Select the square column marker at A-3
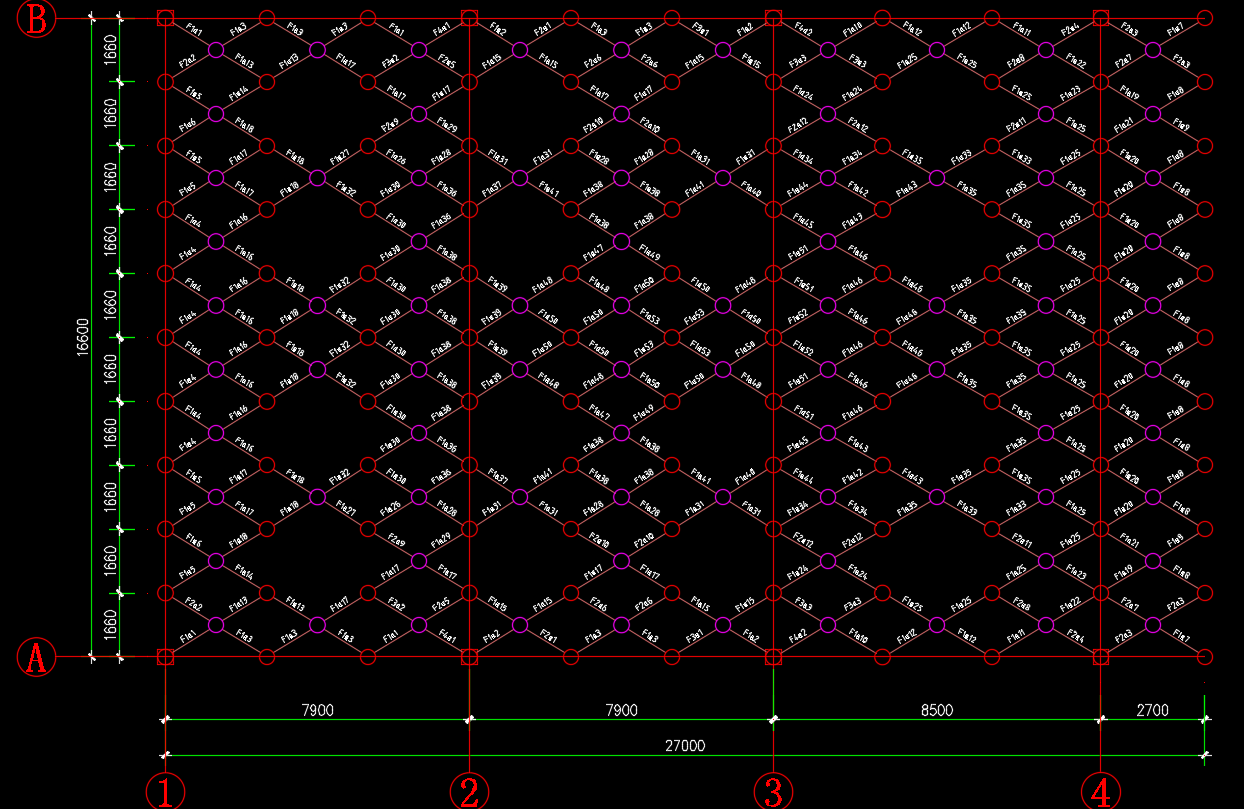 click(773, 657)
